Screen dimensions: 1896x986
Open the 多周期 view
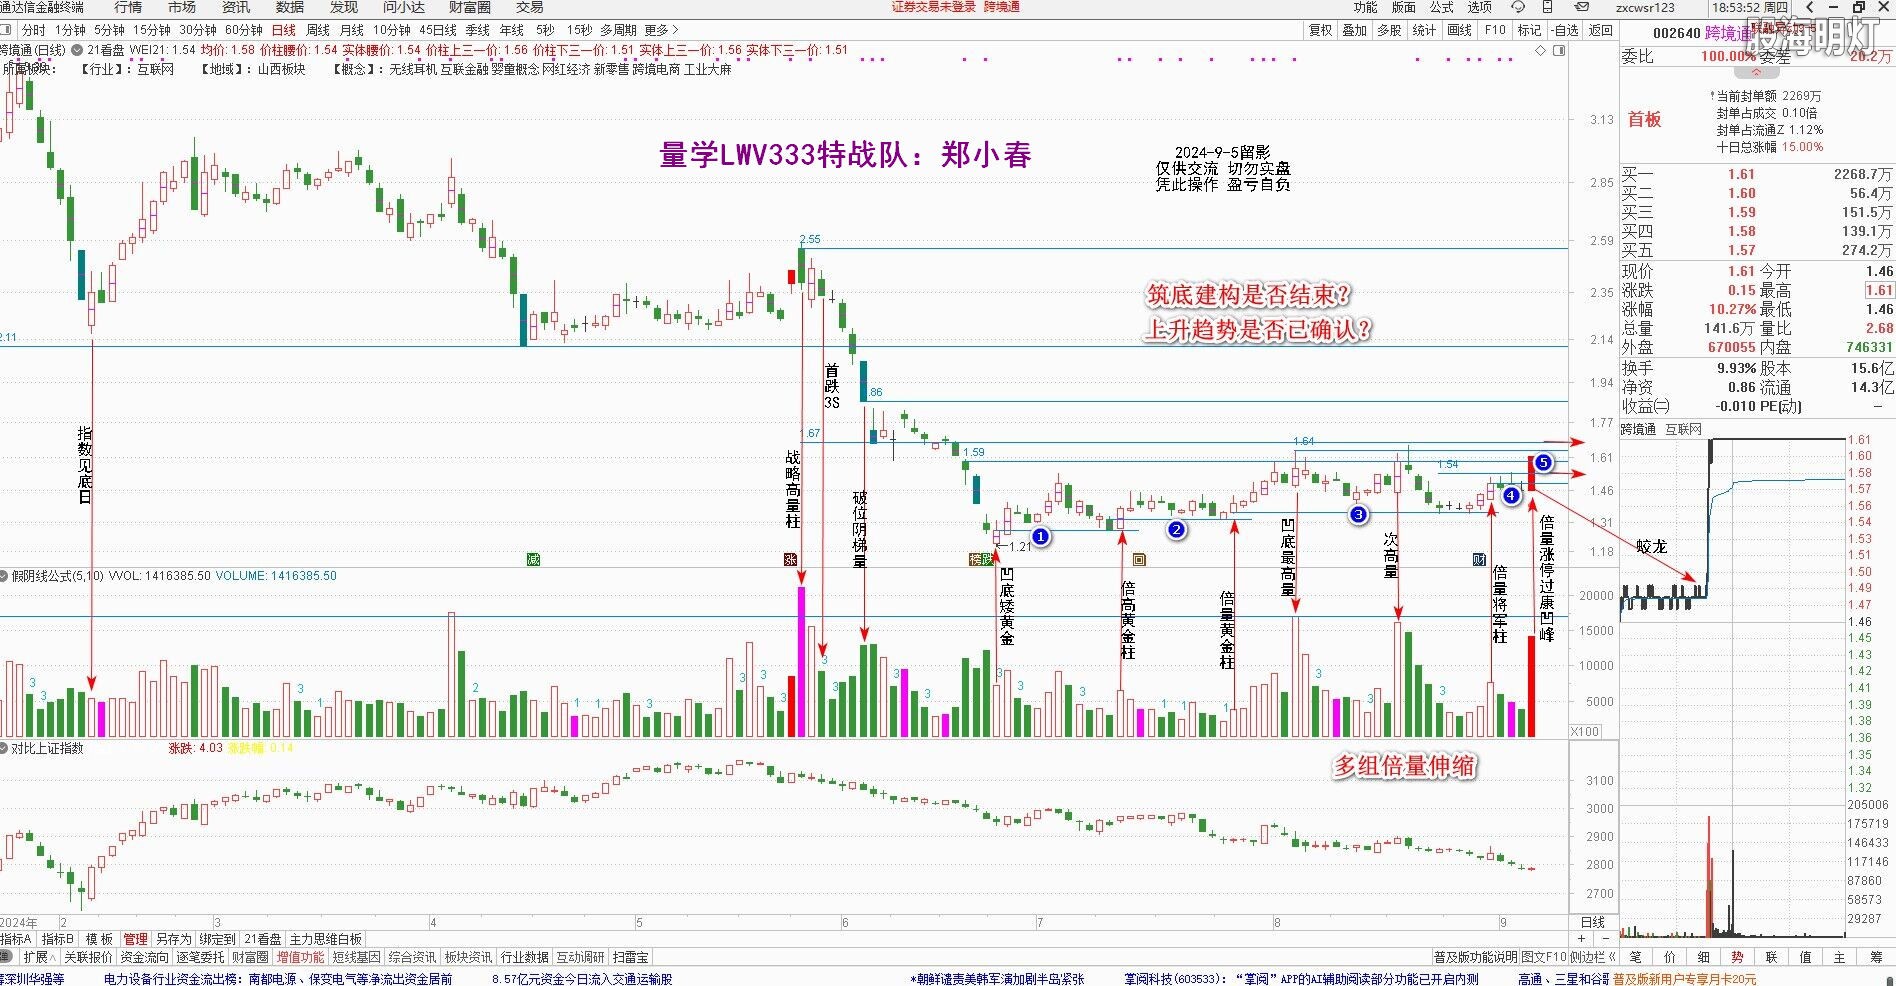(x=618, y=31)
